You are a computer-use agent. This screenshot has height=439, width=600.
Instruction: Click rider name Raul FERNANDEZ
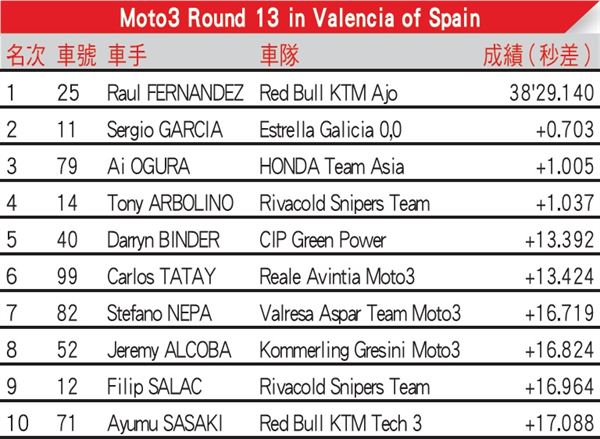point(175,93)
